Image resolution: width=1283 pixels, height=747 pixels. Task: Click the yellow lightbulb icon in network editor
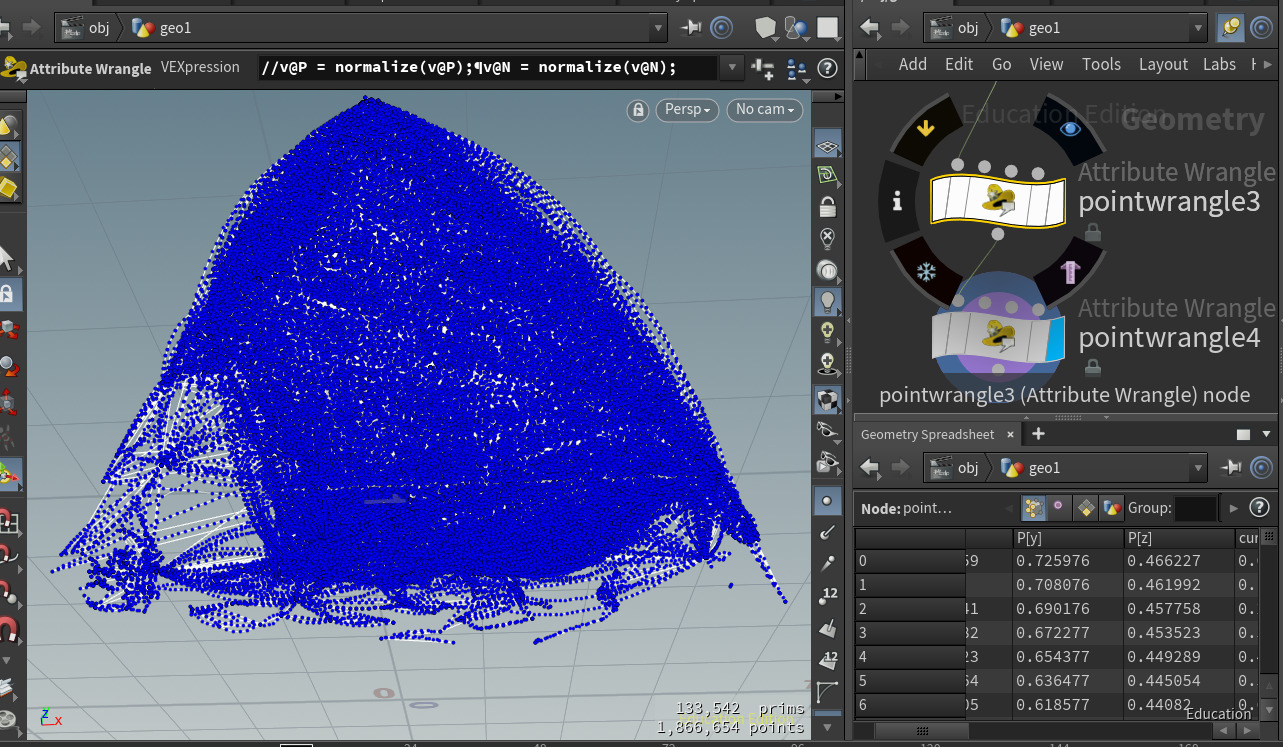pyautogui.click(x=1231, y=28)
